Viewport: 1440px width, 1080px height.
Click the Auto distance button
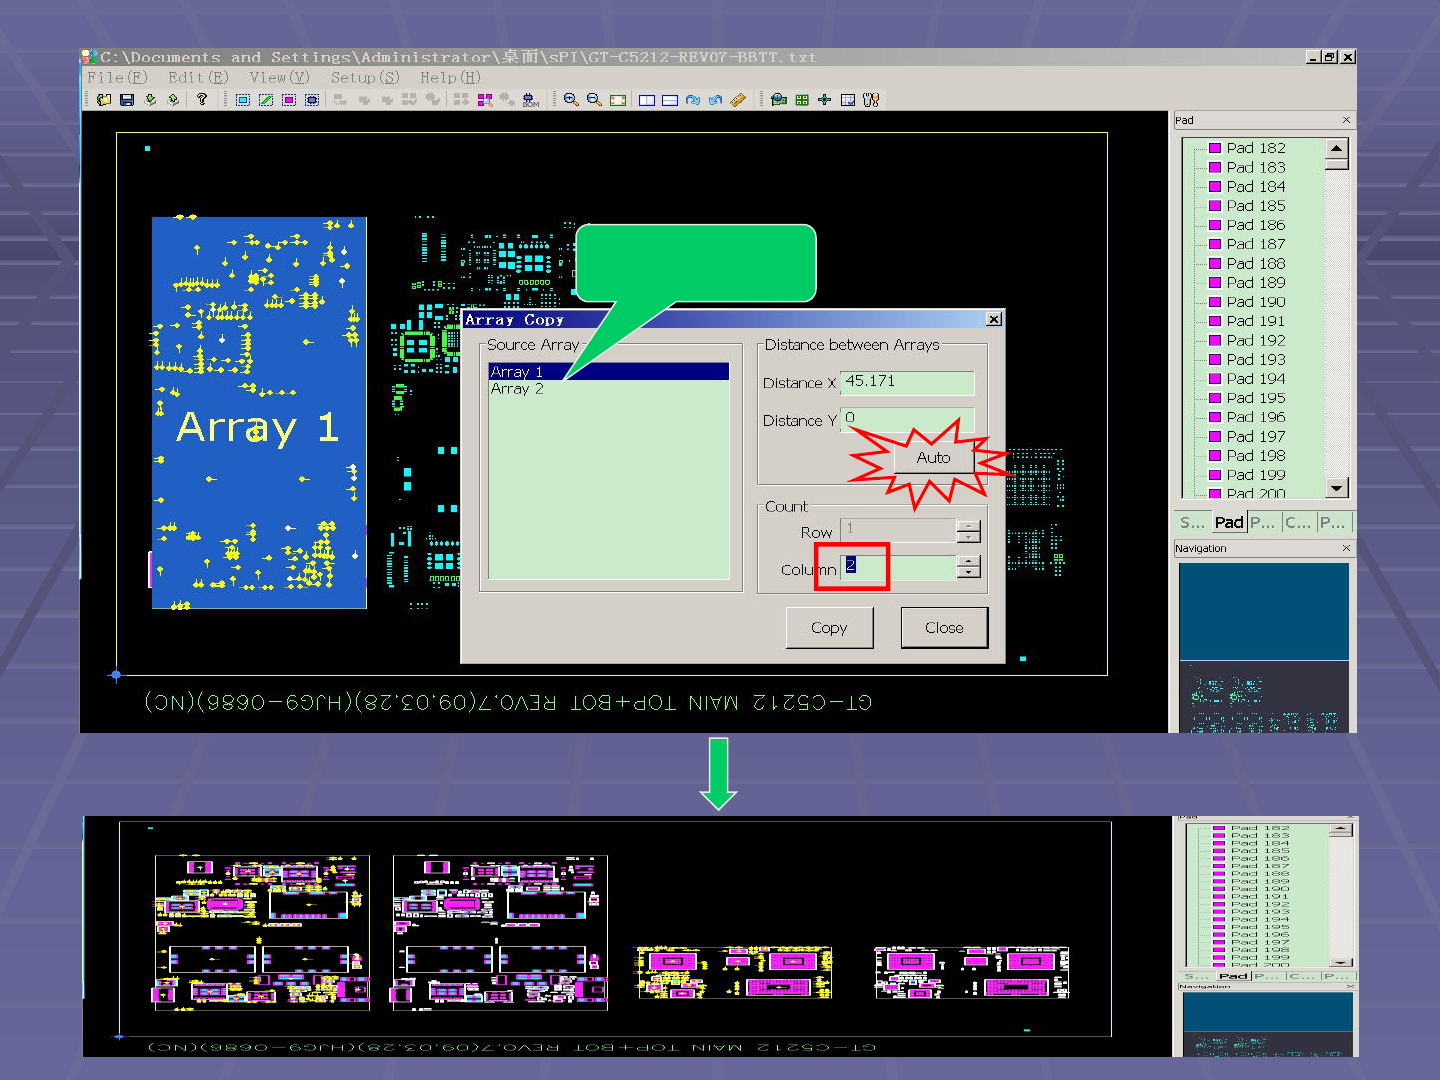point(933,458)
